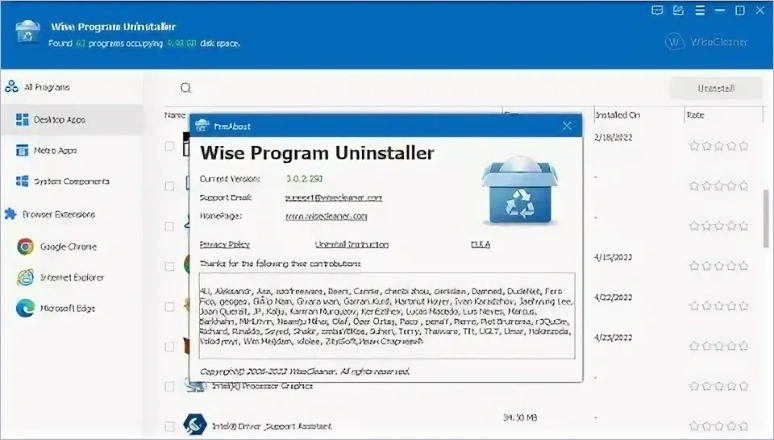Screen dimensions: 774x440
Task: Tick Intel Processor Graphics checkbox
Action: pos(169,386)
